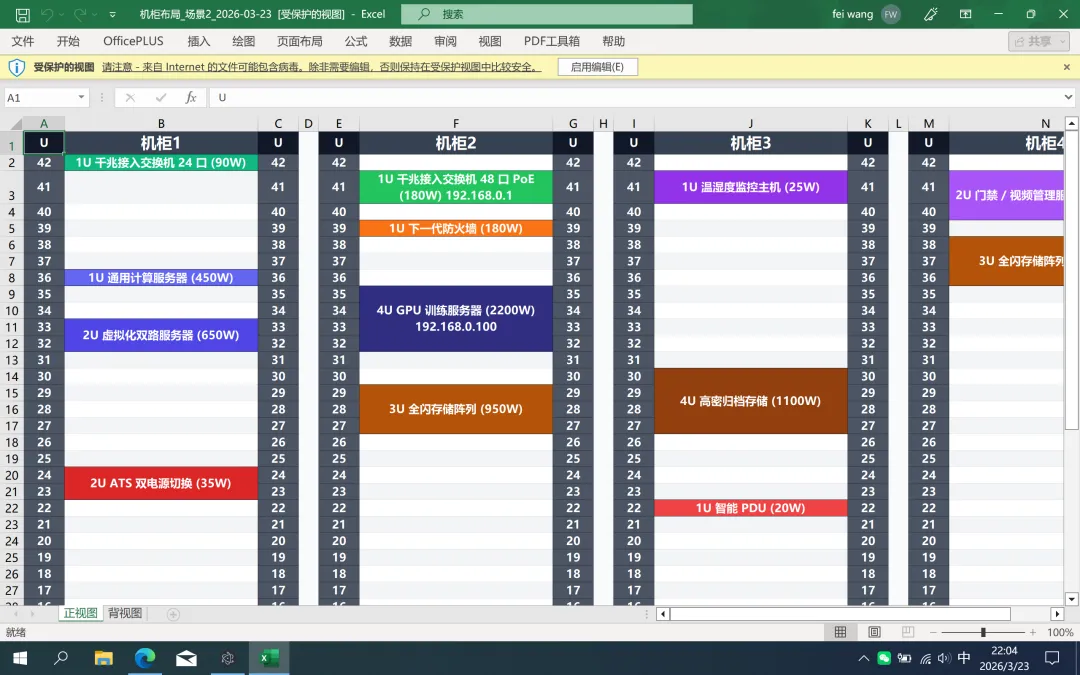Open the Windows Start menu

[20, 658]
